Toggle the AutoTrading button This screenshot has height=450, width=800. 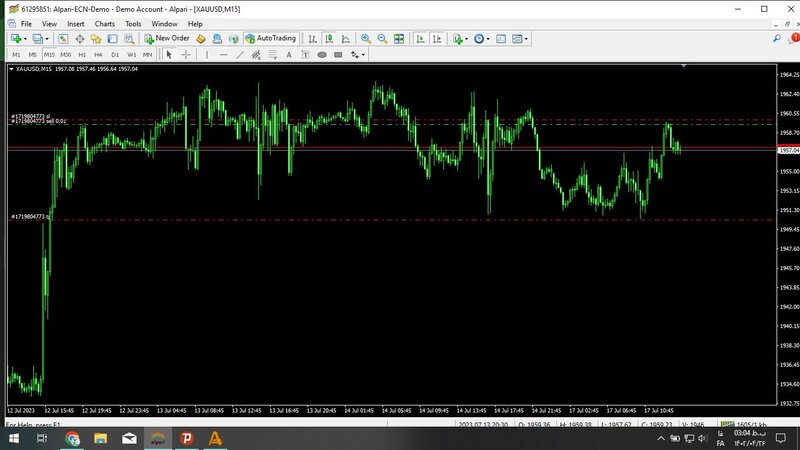269,38
